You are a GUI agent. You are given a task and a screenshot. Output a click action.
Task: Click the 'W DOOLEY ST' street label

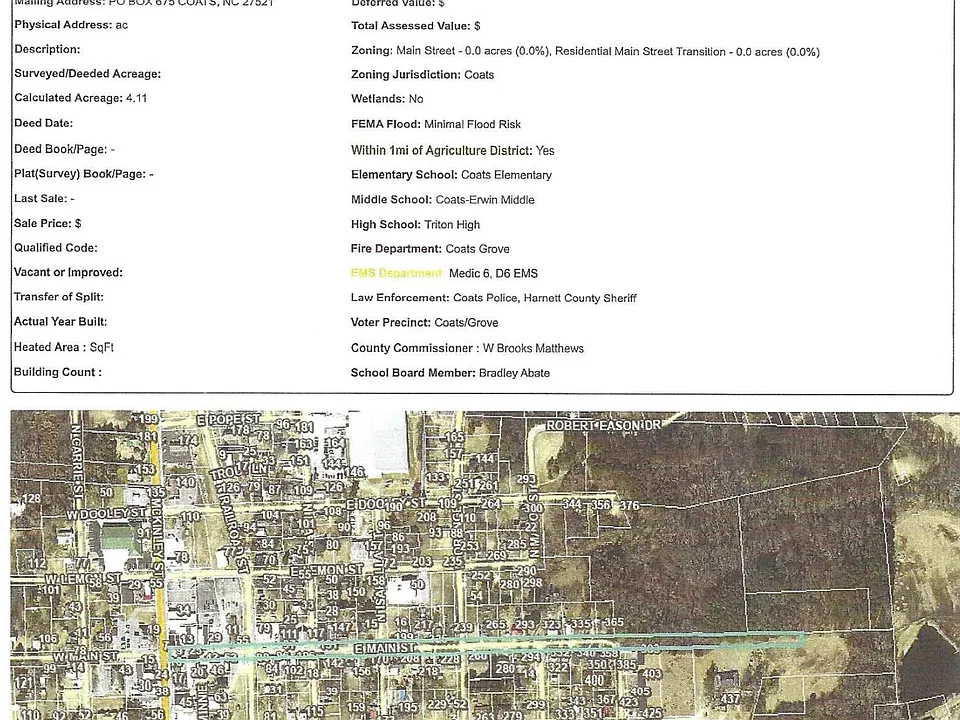[x=106, y=513]
